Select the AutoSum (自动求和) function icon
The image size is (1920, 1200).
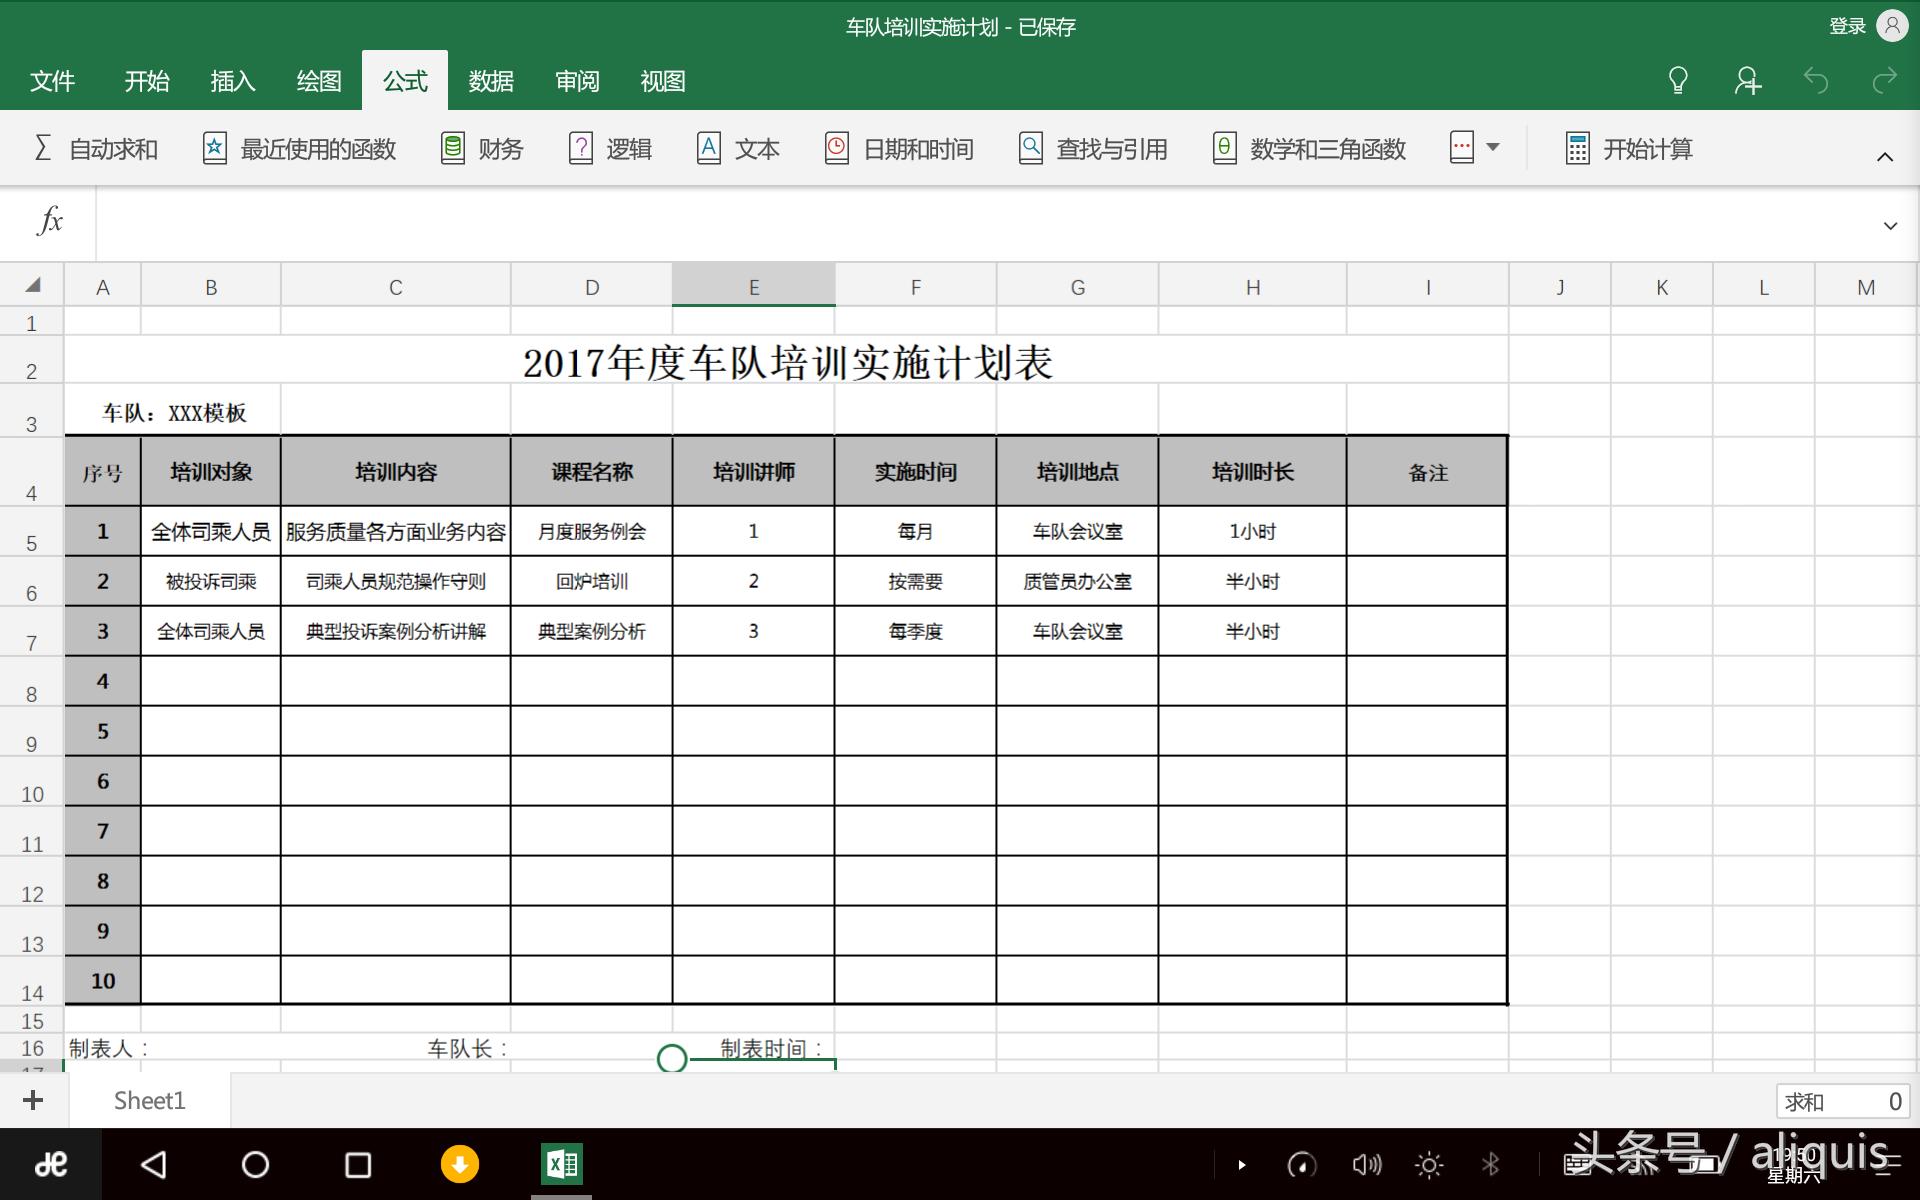95,148
